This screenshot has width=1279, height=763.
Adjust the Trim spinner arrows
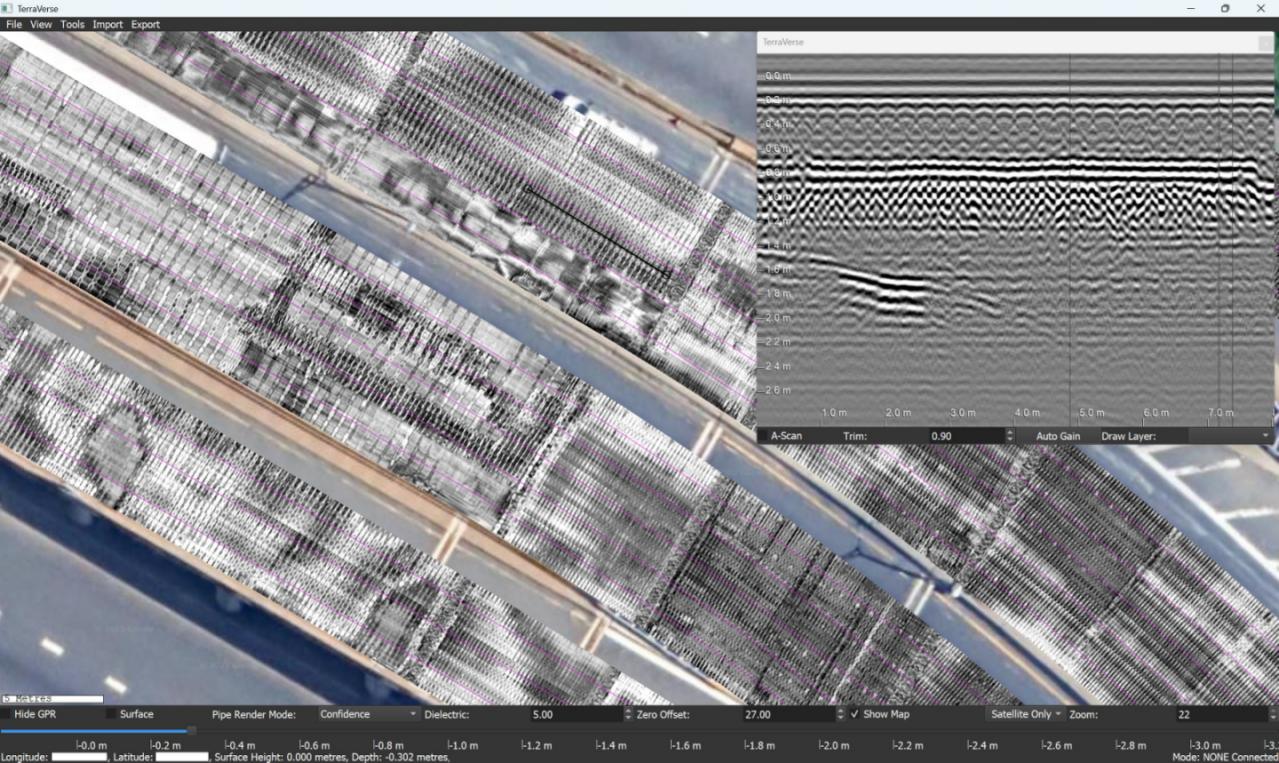(1009, 436)
